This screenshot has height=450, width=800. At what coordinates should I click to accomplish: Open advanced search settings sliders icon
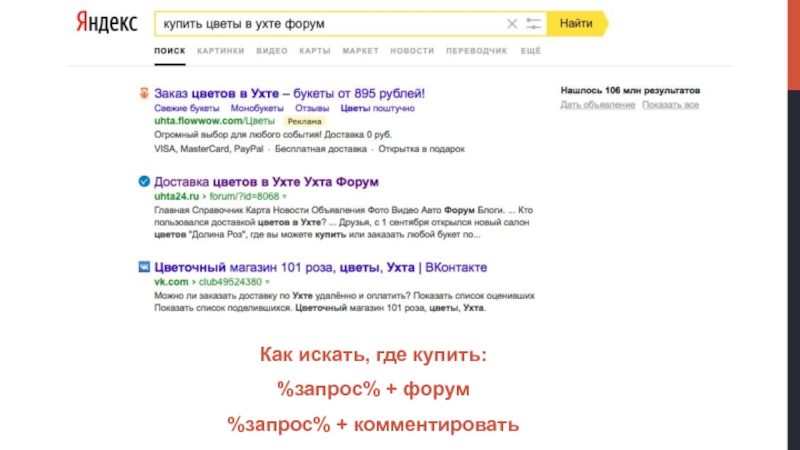(533, 23)
